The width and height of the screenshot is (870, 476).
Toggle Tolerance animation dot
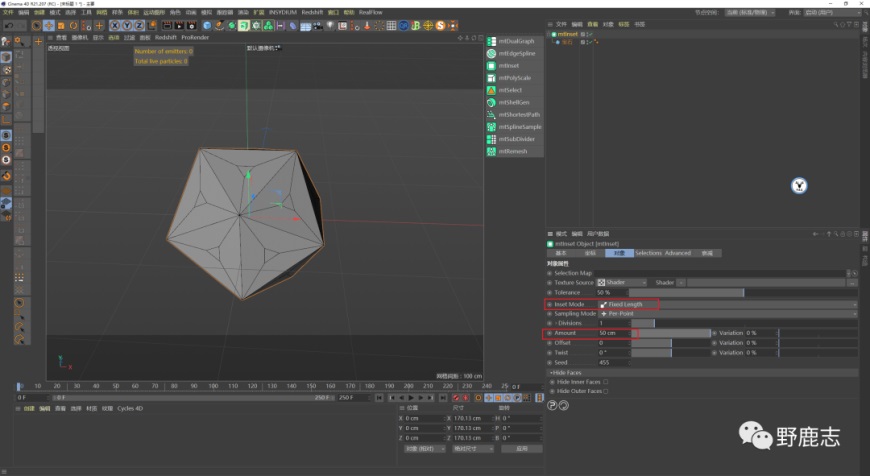550,292
